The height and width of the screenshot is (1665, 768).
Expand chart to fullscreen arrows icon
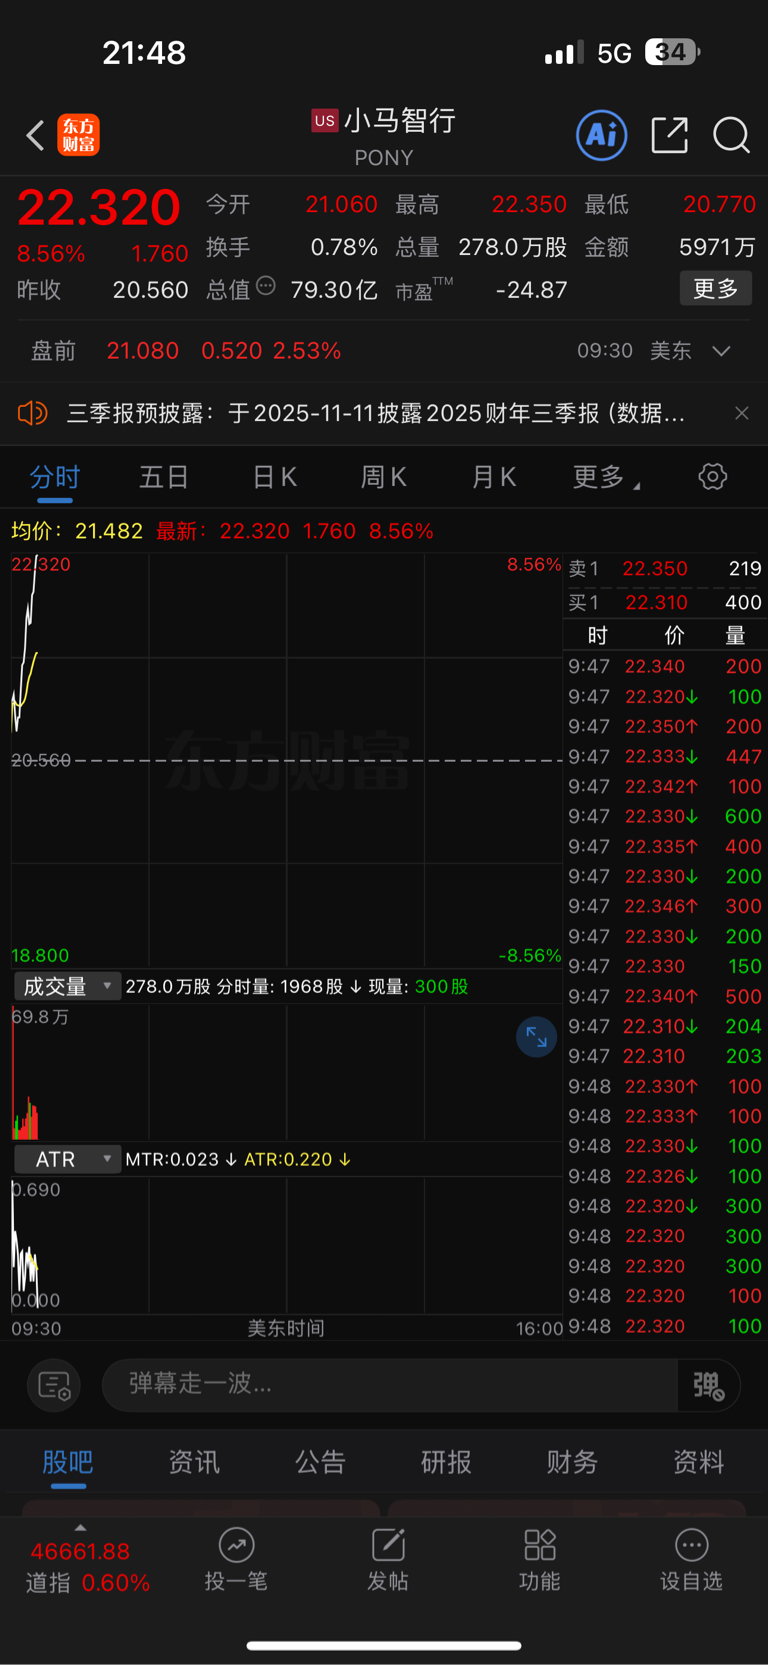536,1037
